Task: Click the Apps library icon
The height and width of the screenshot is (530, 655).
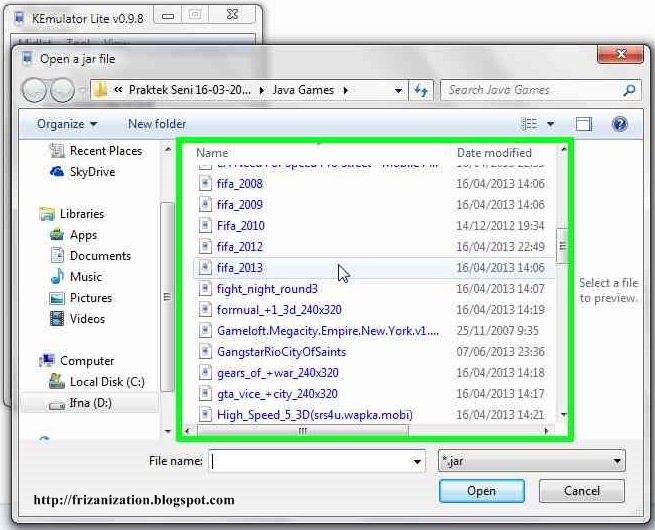Action: [x=57, y=235]
